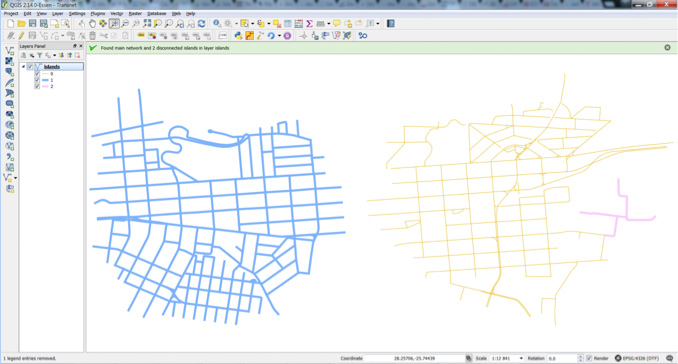
Task: Click the messages log bubble in status bar
Action: click(669, 358)
